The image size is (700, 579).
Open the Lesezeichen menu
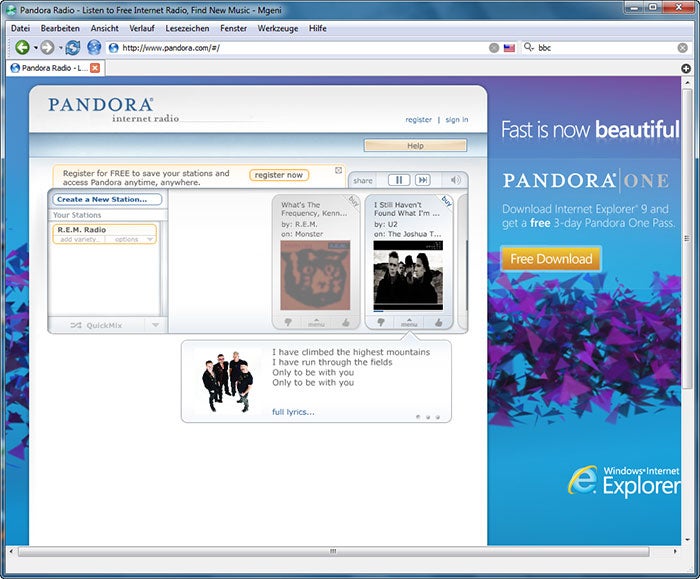click(x=187, y=28)
